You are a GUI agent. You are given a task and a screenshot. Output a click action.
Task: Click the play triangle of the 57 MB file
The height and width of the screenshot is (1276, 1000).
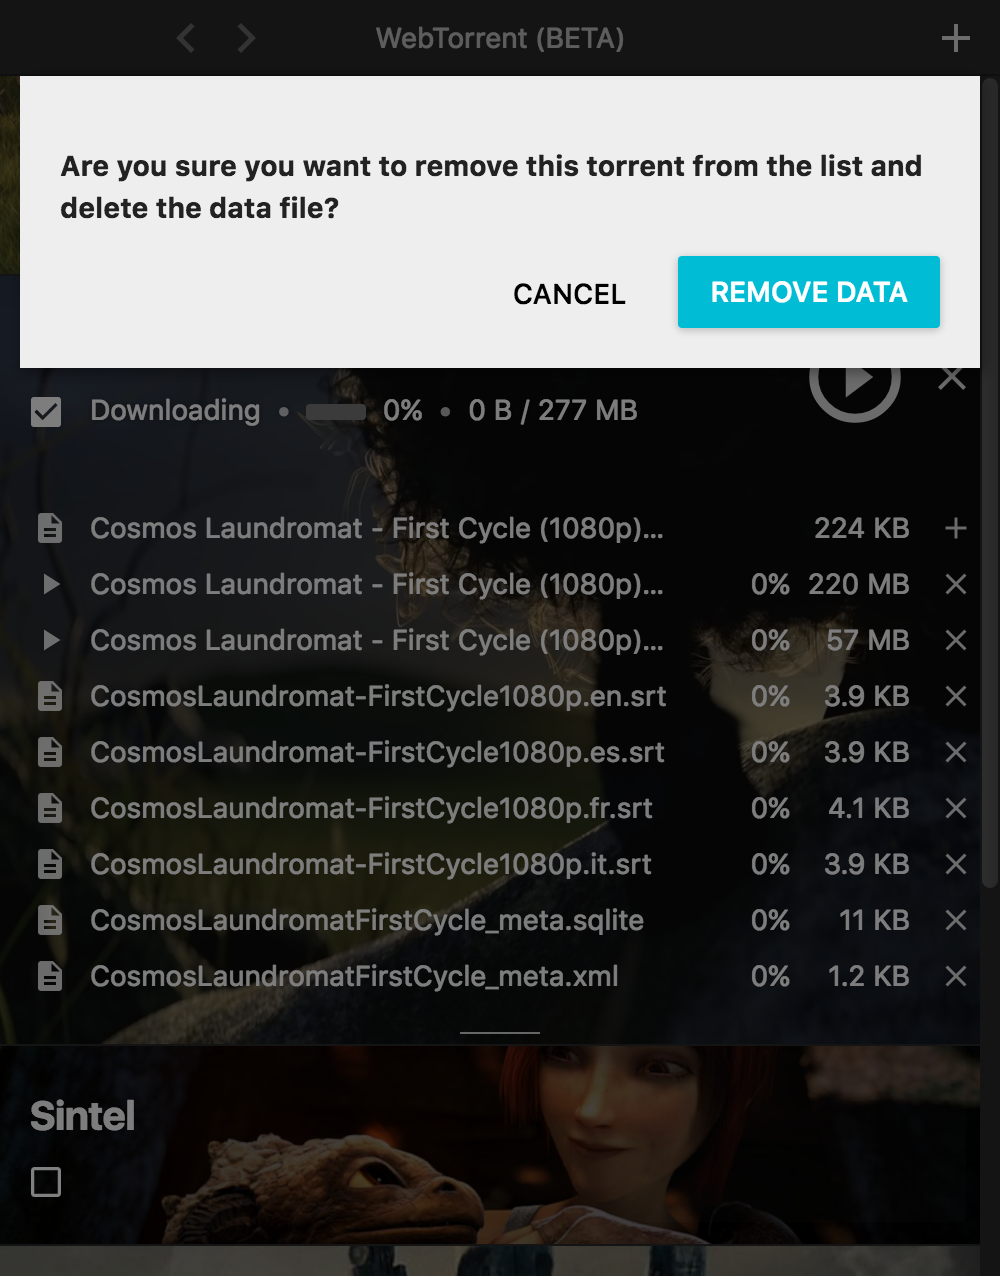click(x=51, y=640)
